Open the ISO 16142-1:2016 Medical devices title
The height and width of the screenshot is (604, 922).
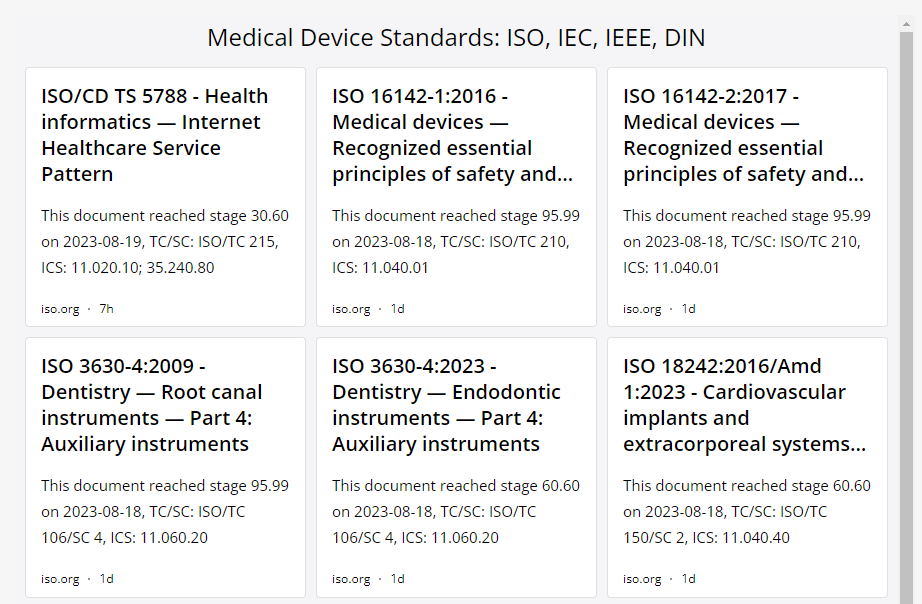pos(452,135)
